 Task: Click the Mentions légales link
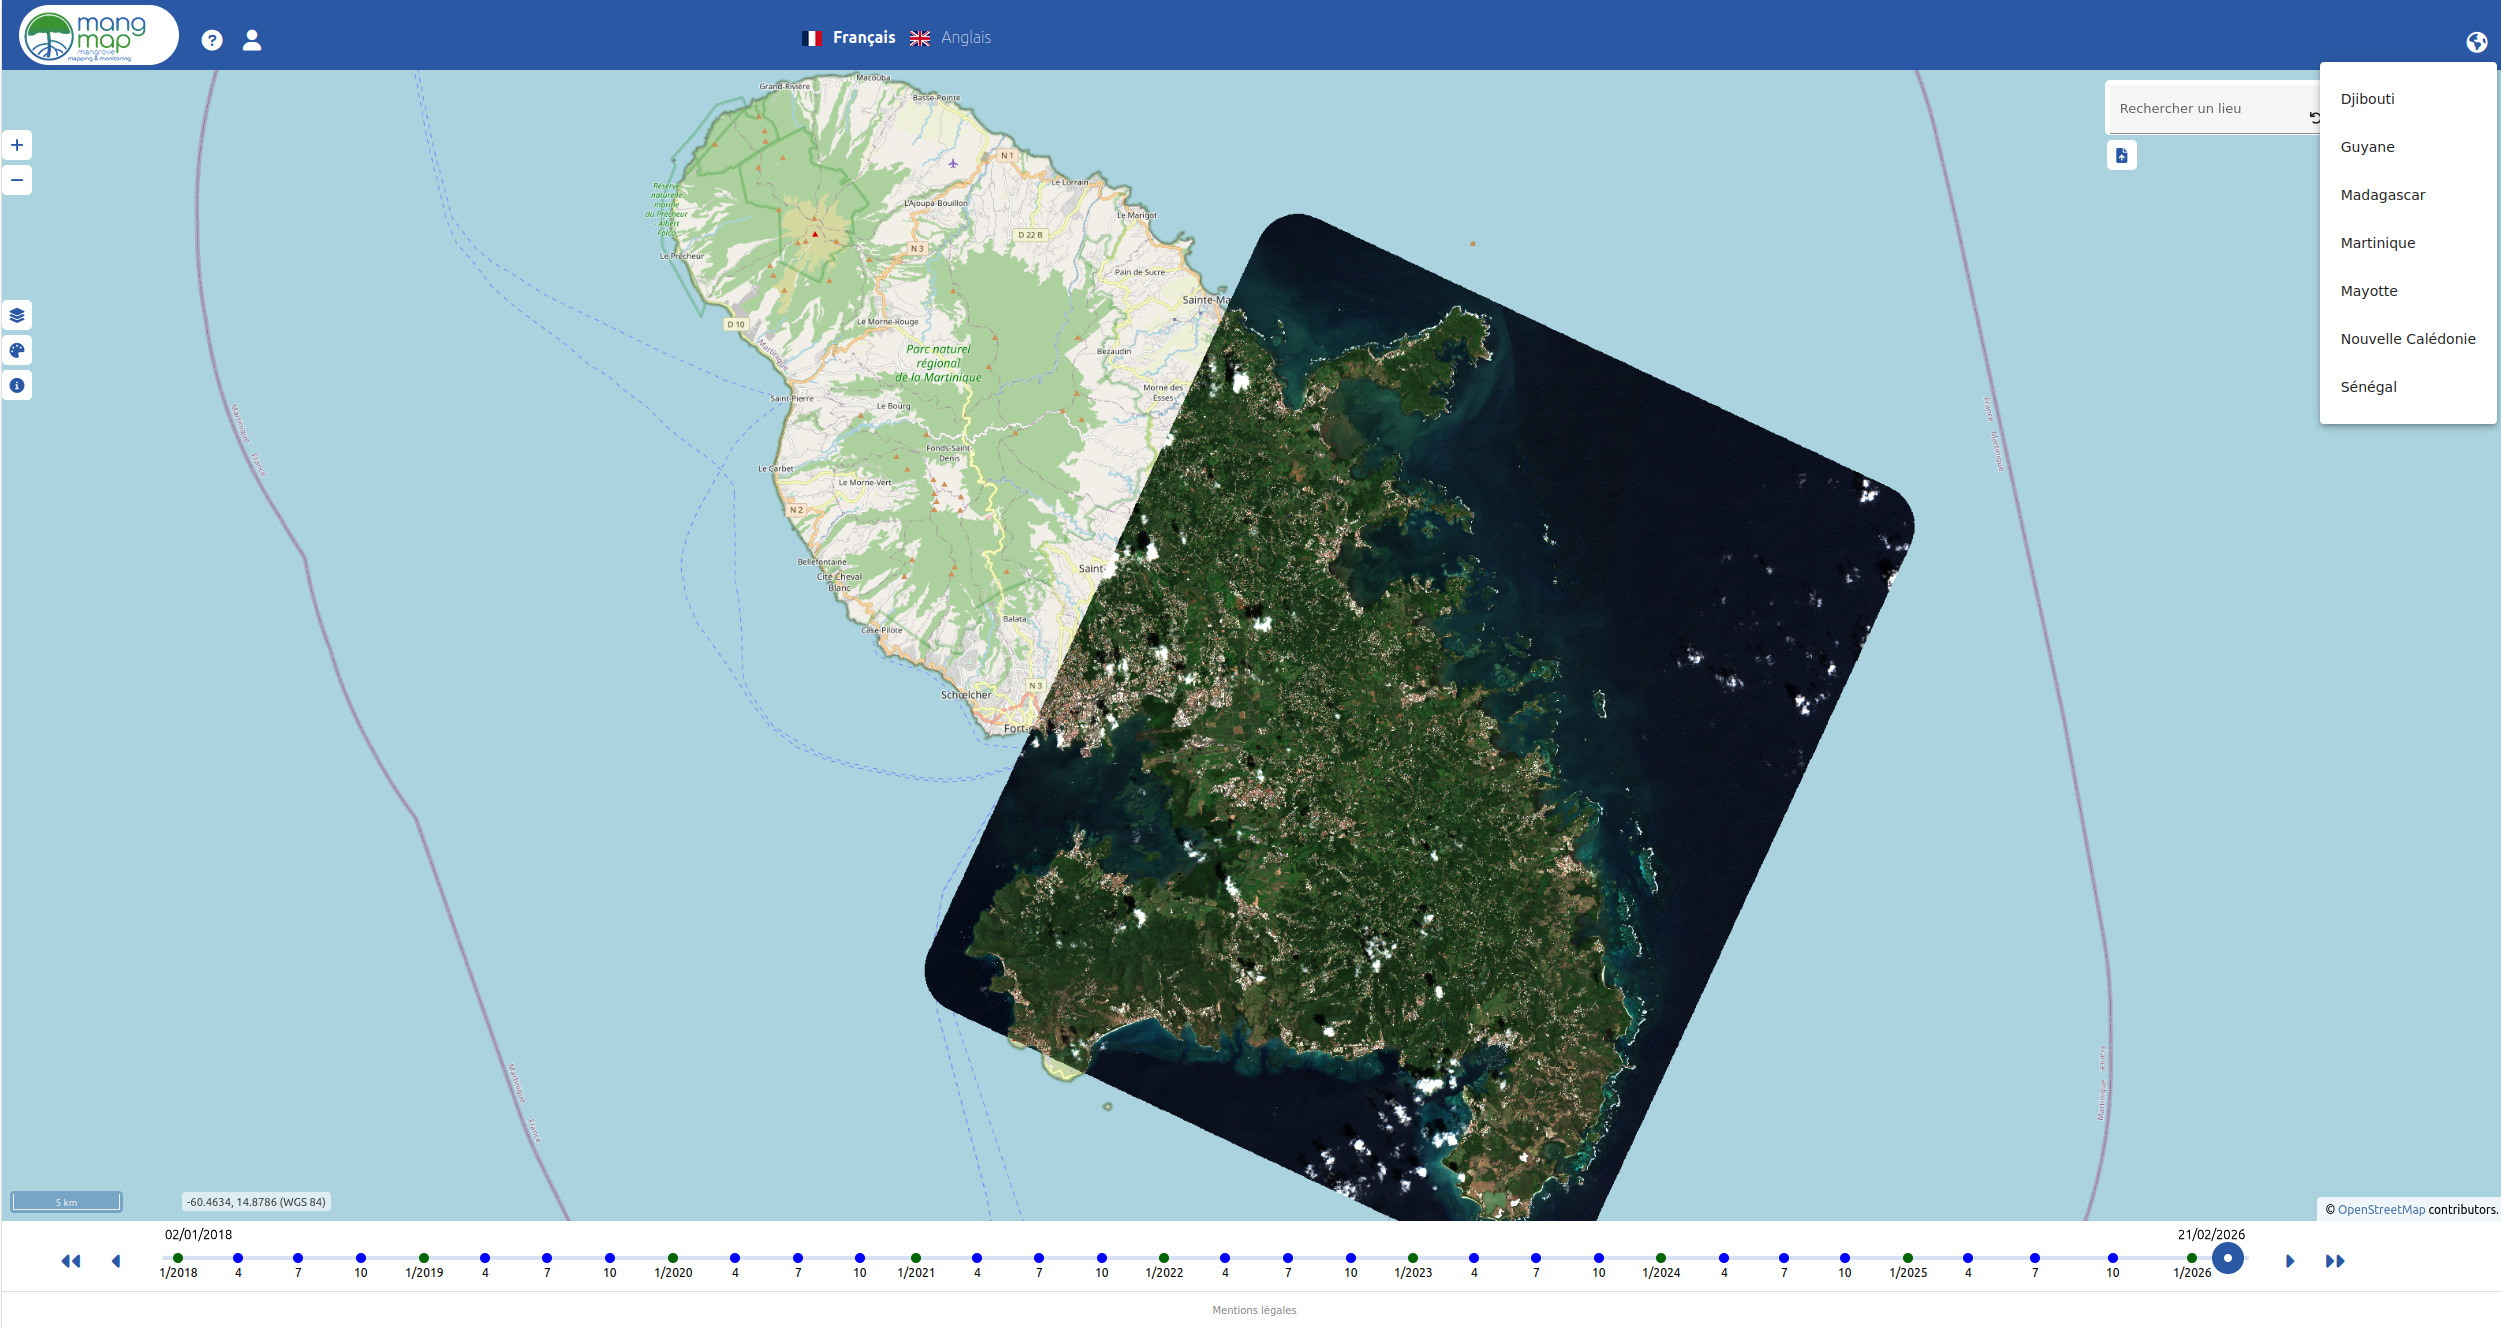point(1254,1310)
